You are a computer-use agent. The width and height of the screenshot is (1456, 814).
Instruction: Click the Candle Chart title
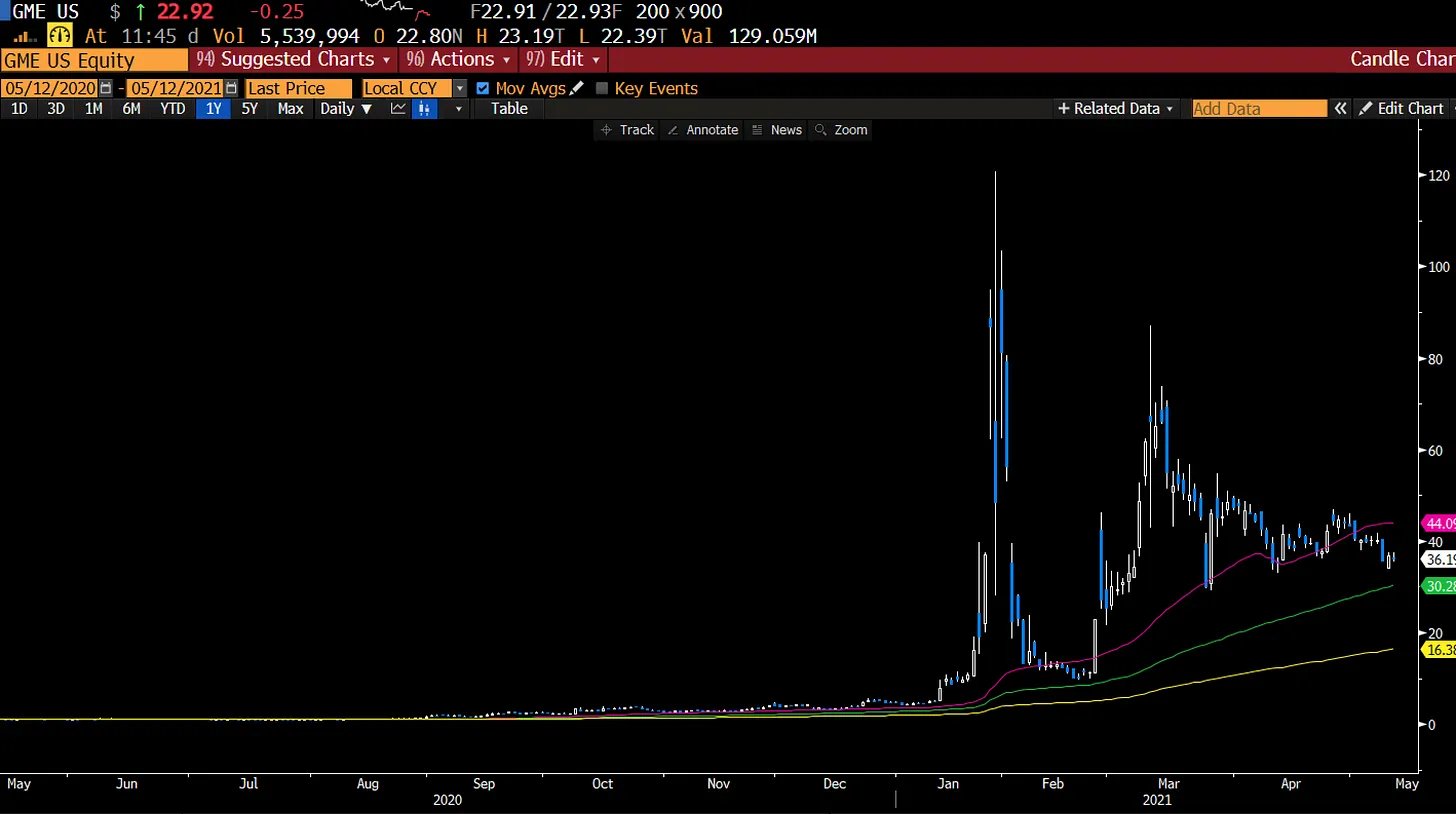coord(1402,59)
